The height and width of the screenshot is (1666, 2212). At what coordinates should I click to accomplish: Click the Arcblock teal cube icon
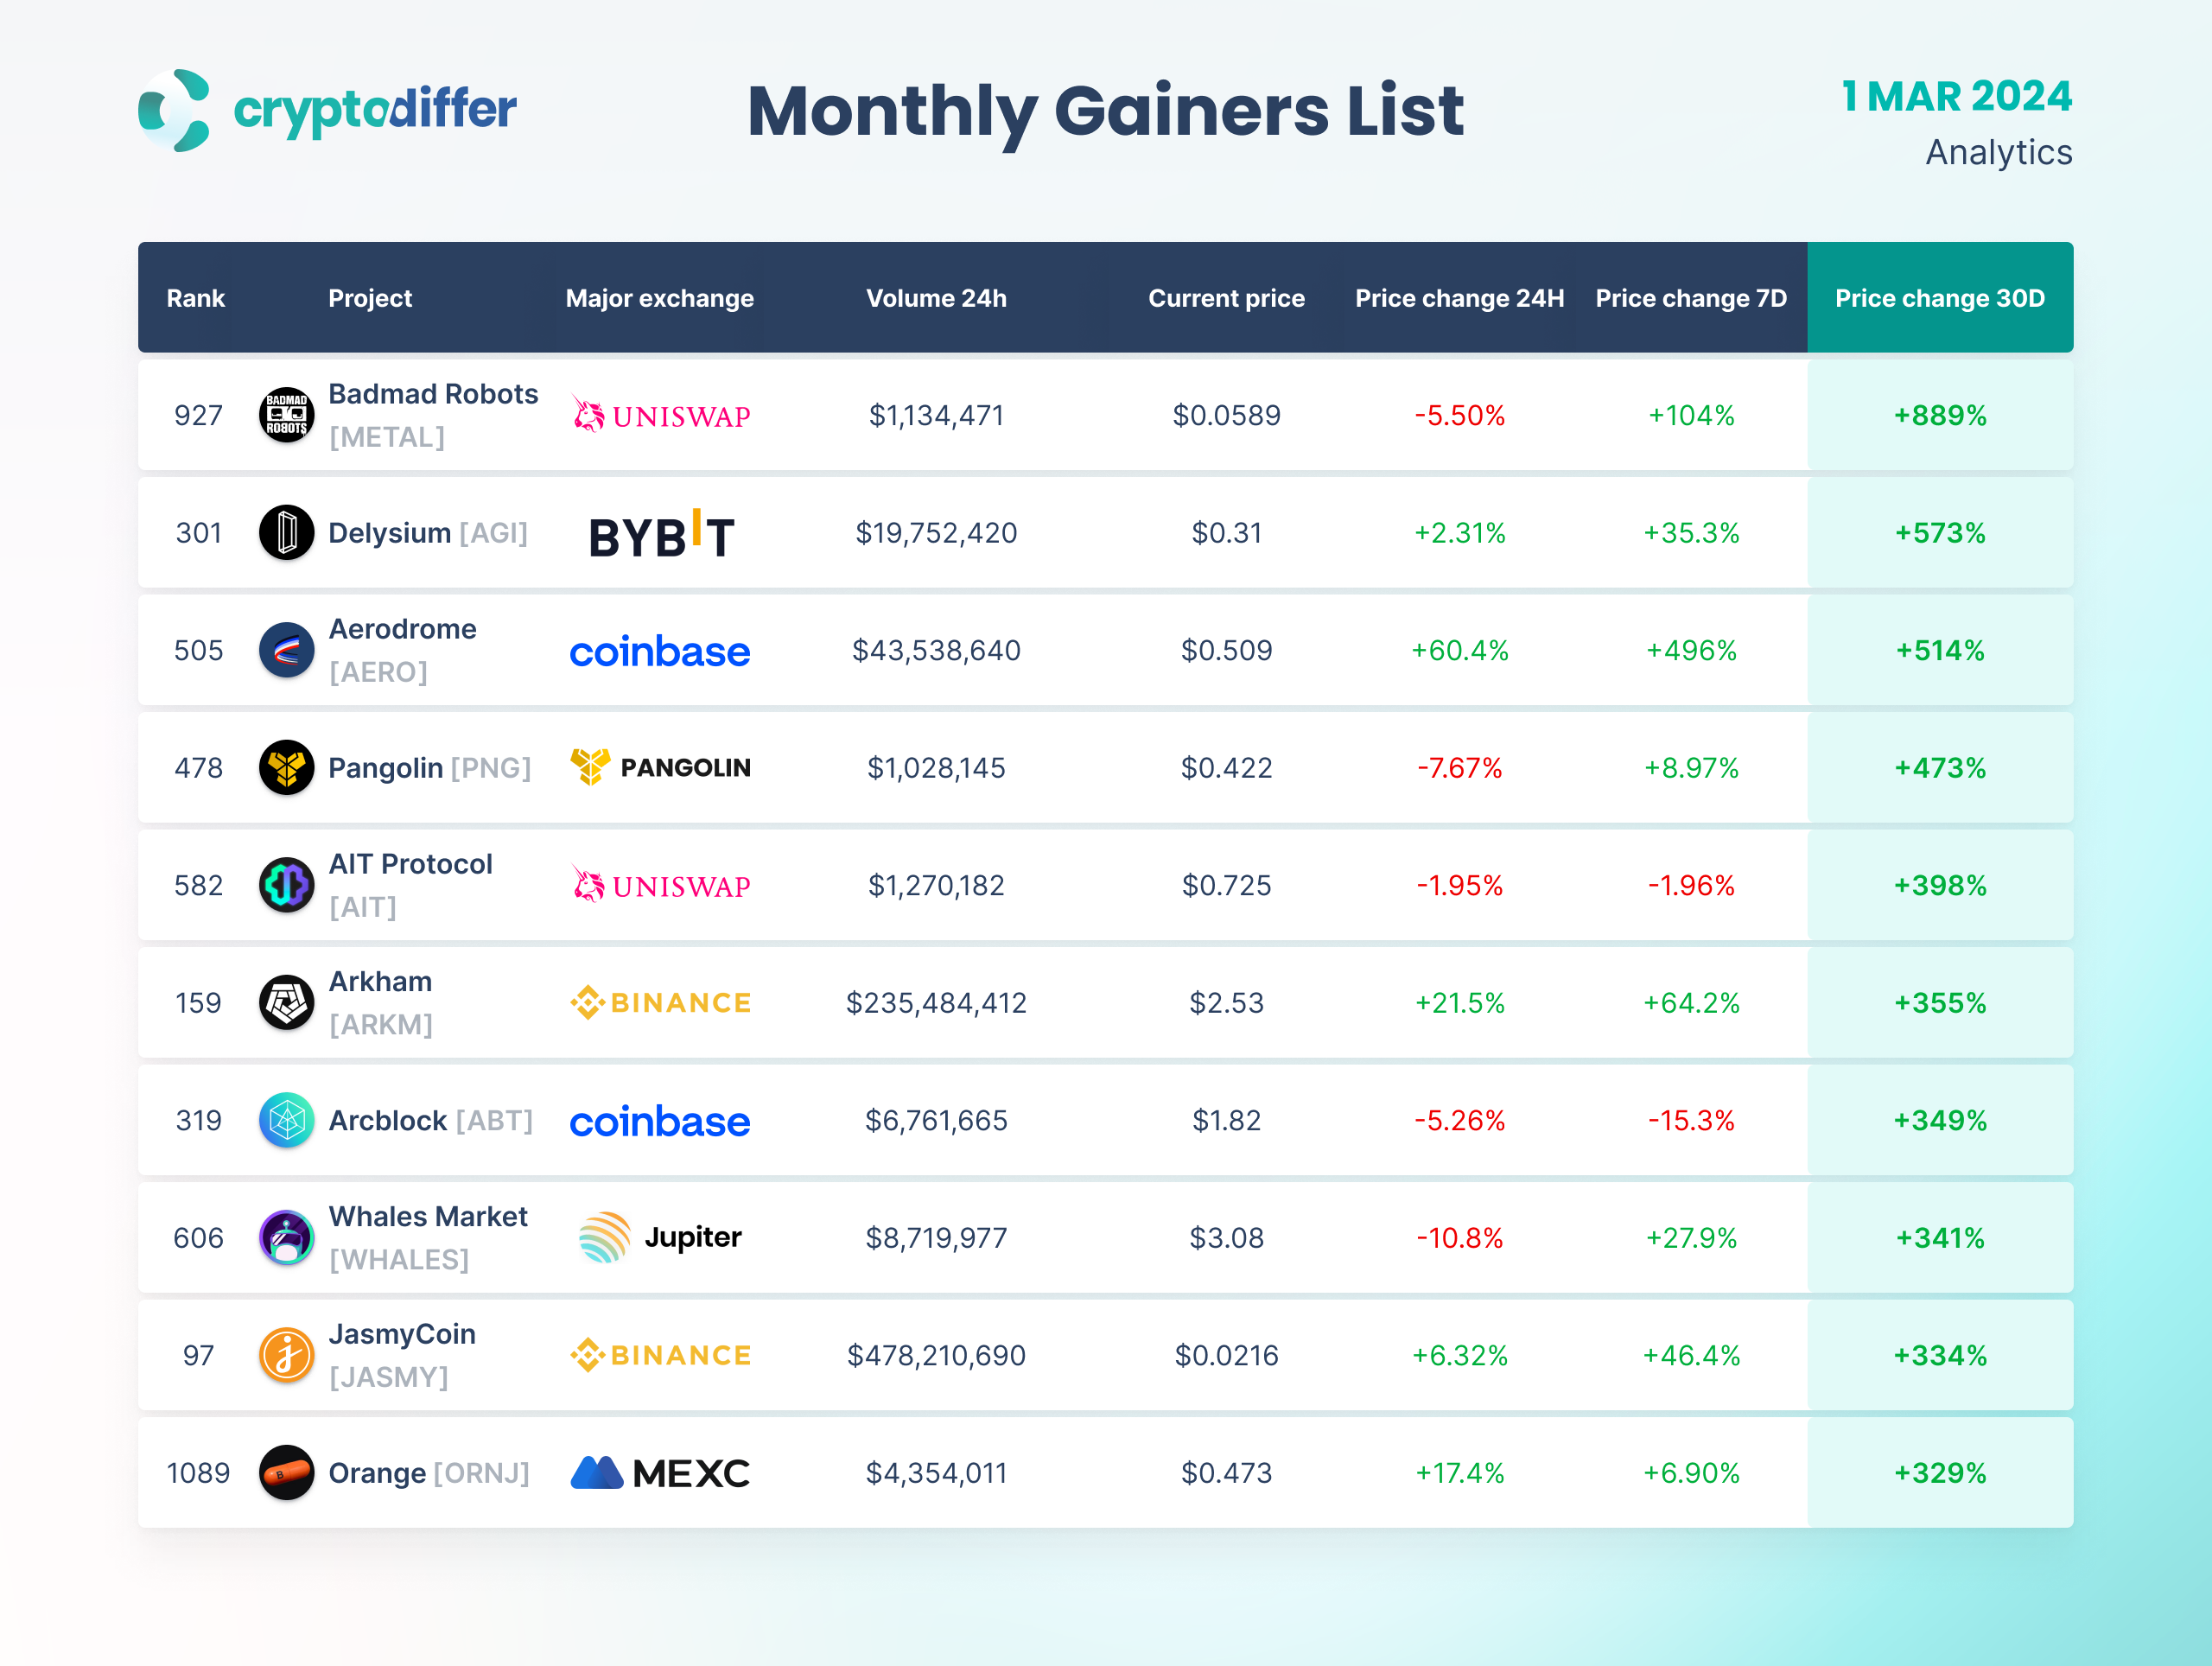tap(286, 1120)
